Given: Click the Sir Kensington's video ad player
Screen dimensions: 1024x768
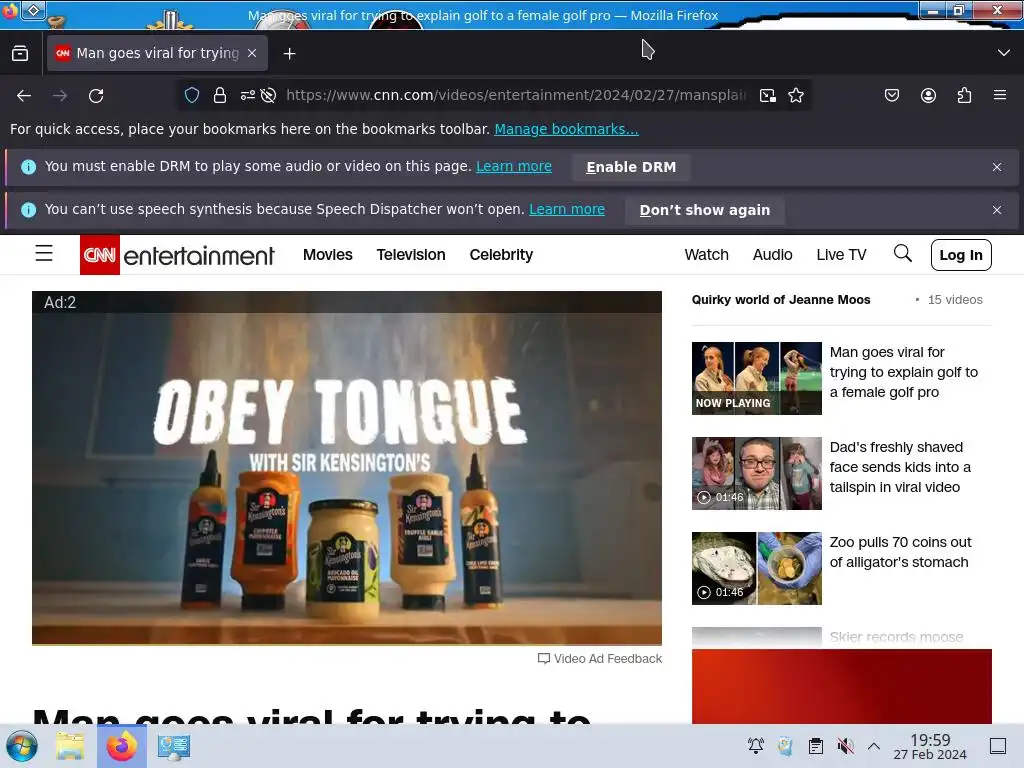Looking at the screenshot, I should [x=347, y=468].
